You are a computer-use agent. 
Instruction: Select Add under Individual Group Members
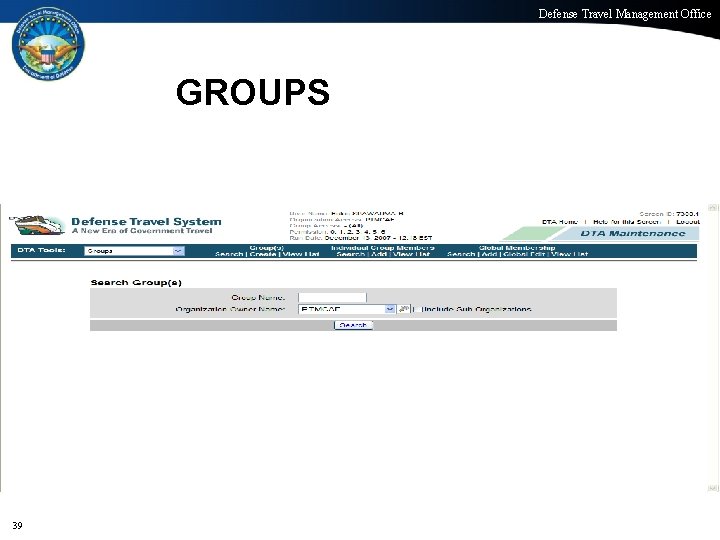[x=379, y=254]
